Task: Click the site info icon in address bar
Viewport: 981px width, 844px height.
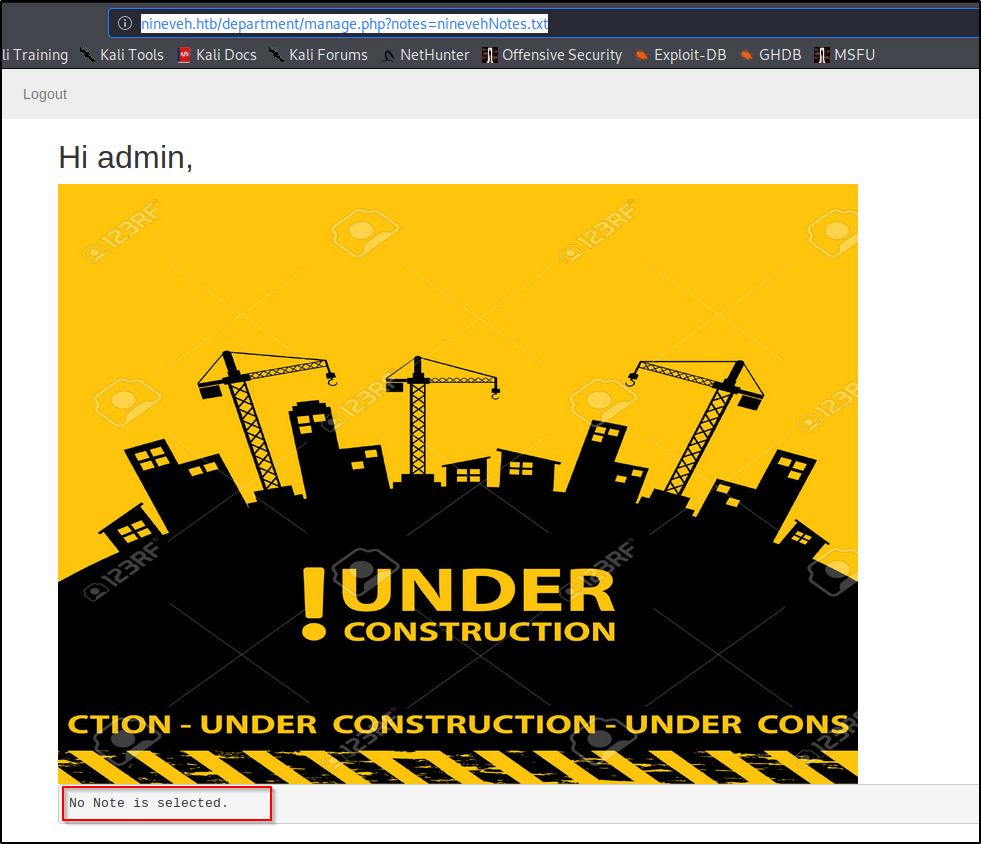Action: point(125,23)
